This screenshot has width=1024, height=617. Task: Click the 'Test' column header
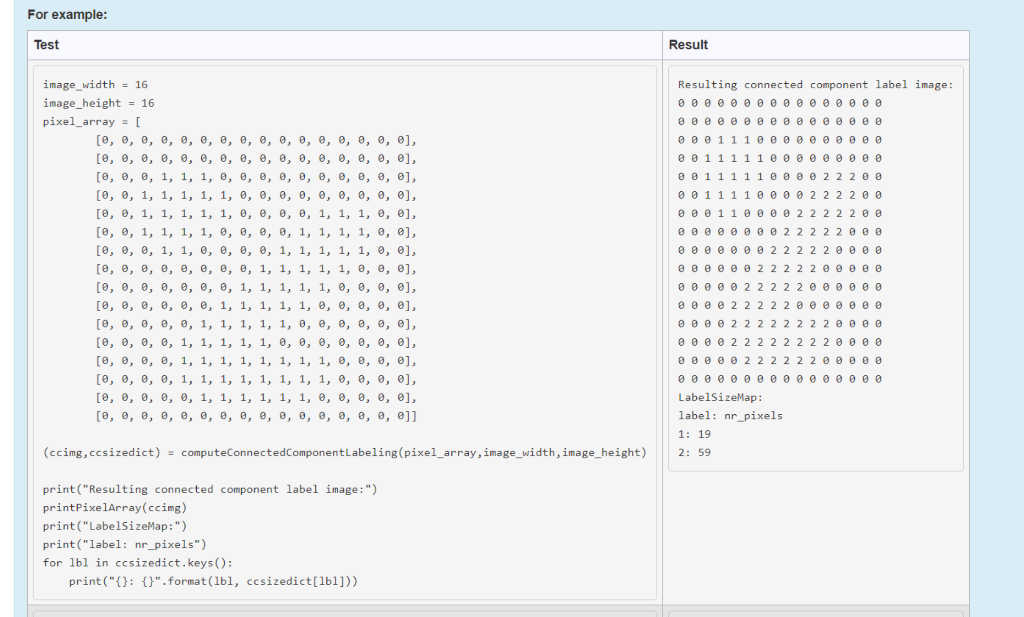click(46, 44)
